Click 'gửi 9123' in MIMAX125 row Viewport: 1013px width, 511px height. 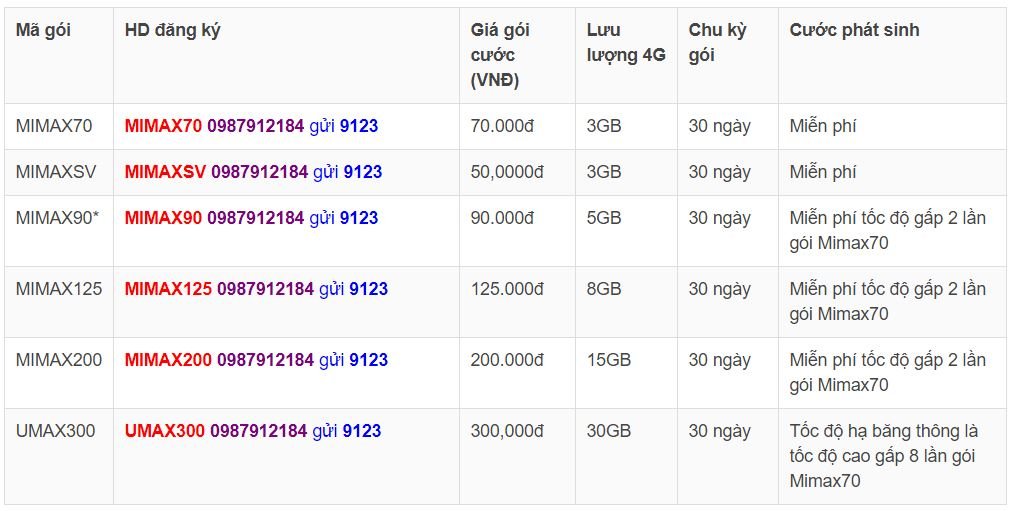point(353,289)
